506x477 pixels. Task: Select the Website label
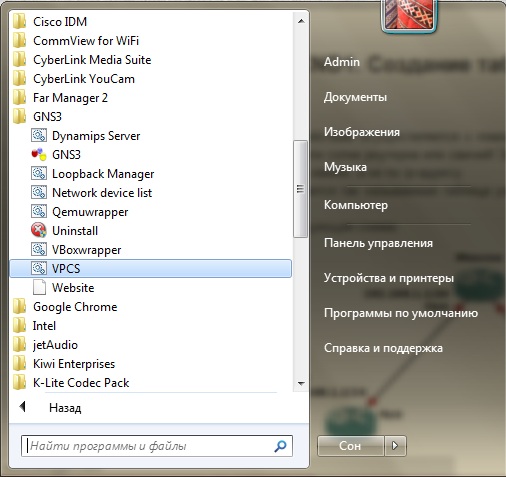coord(73,288)
